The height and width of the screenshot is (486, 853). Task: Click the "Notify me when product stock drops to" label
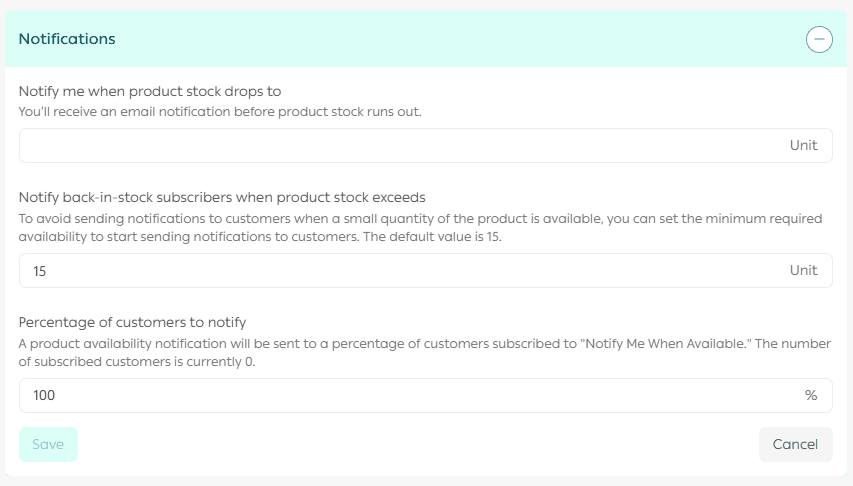pos(150,91)
